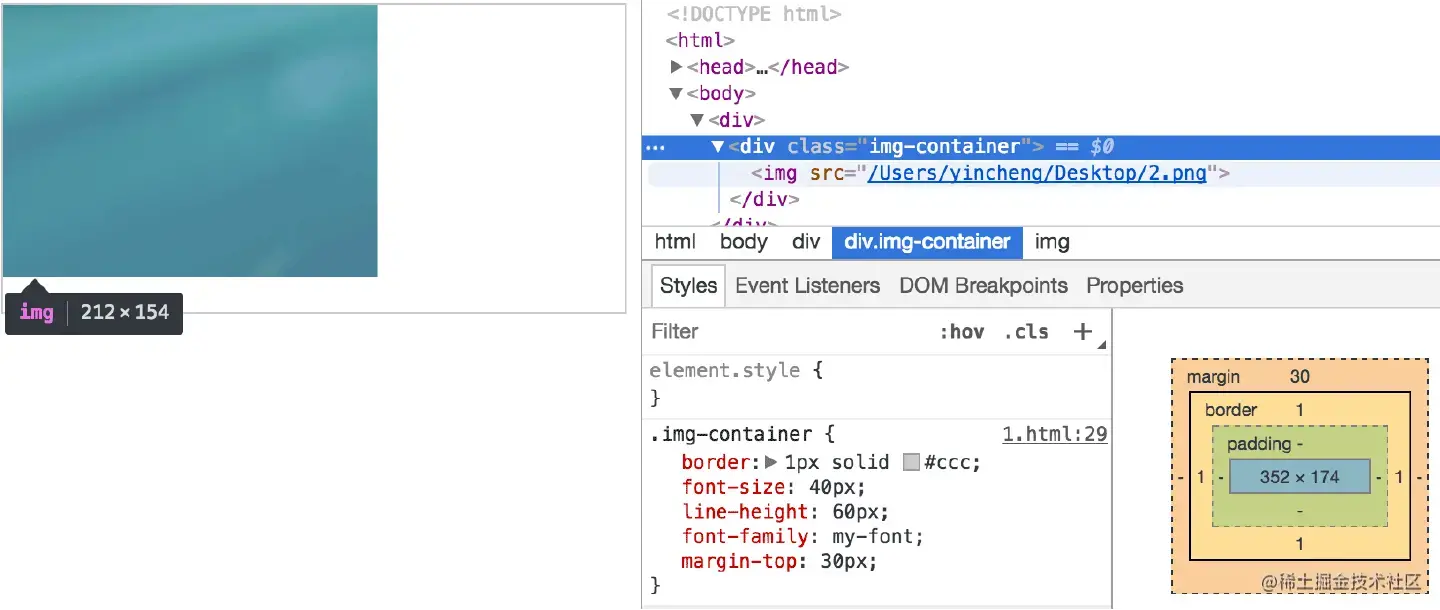Image resolution: width=1440 pixels, height=610 pixels.
Task: Select div in the breadcrumb bar
Action: coord(806,242)
